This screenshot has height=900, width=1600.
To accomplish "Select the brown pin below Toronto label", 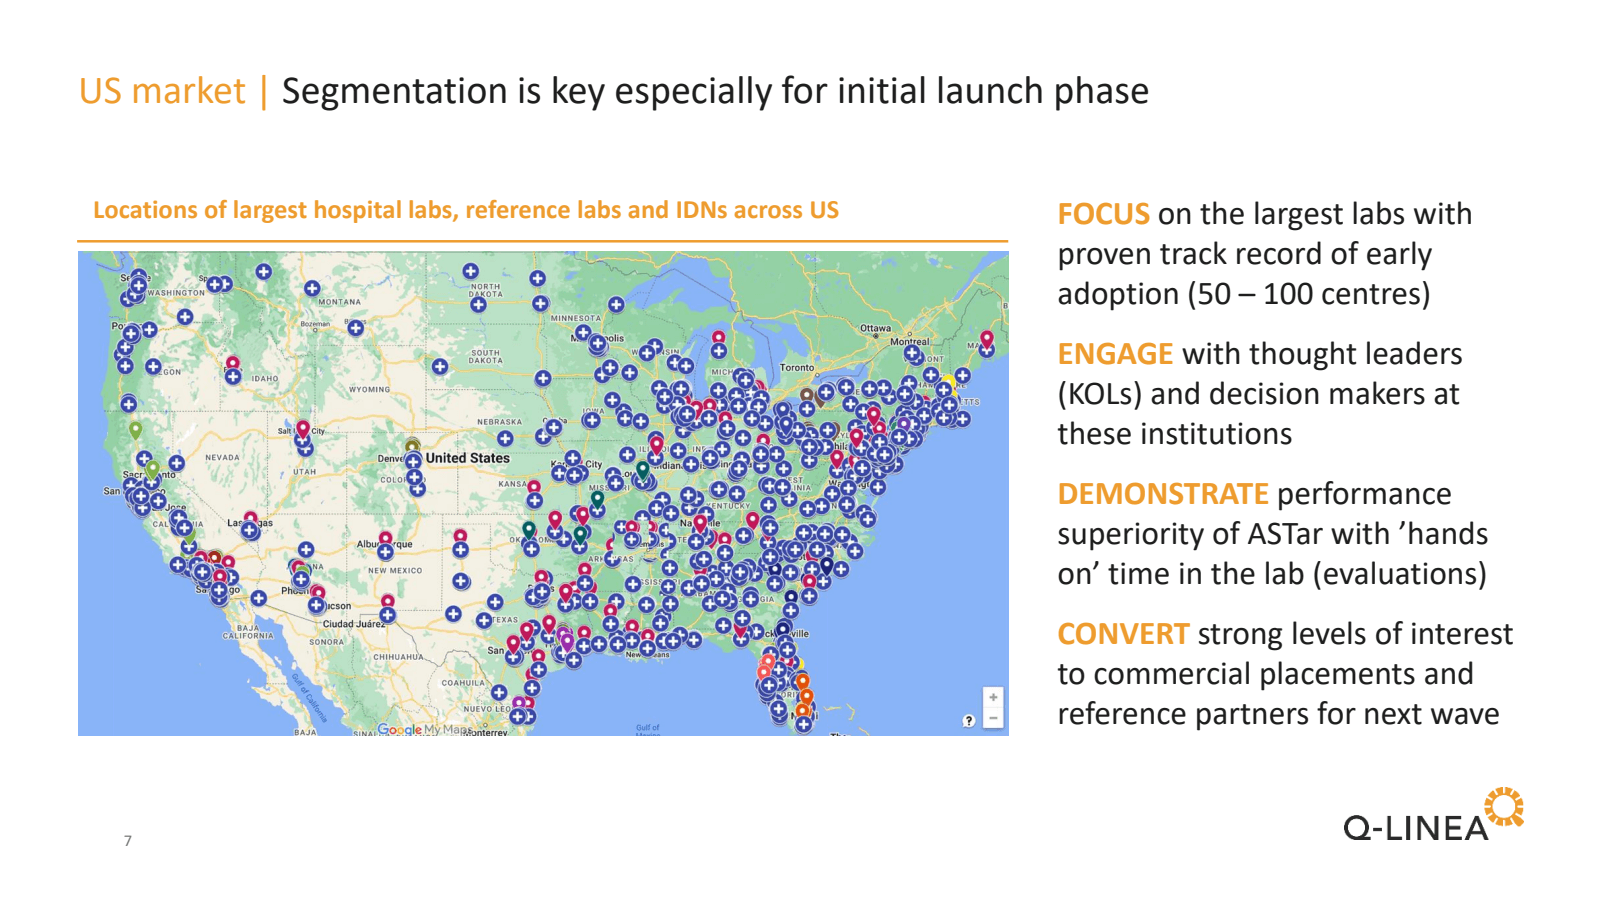I will [x=806, y=396].
